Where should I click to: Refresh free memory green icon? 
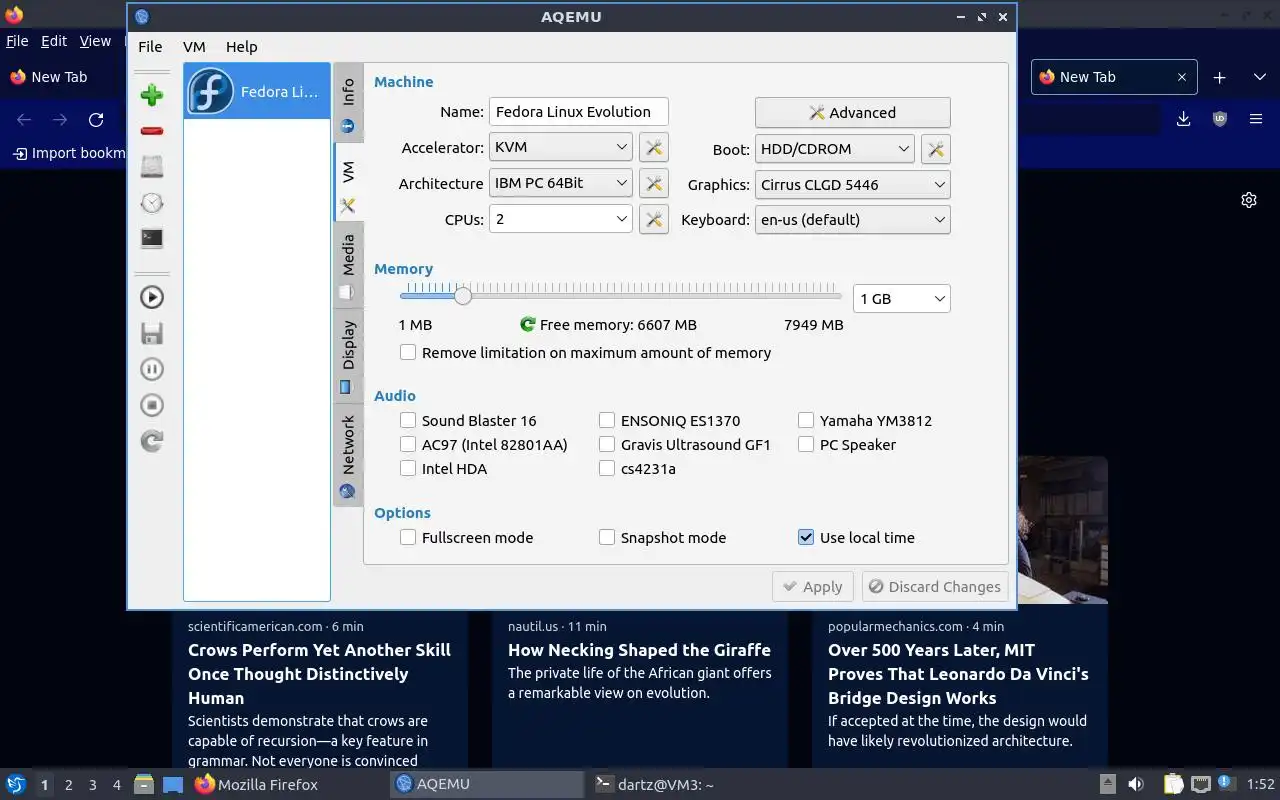(x=528, y=324)
